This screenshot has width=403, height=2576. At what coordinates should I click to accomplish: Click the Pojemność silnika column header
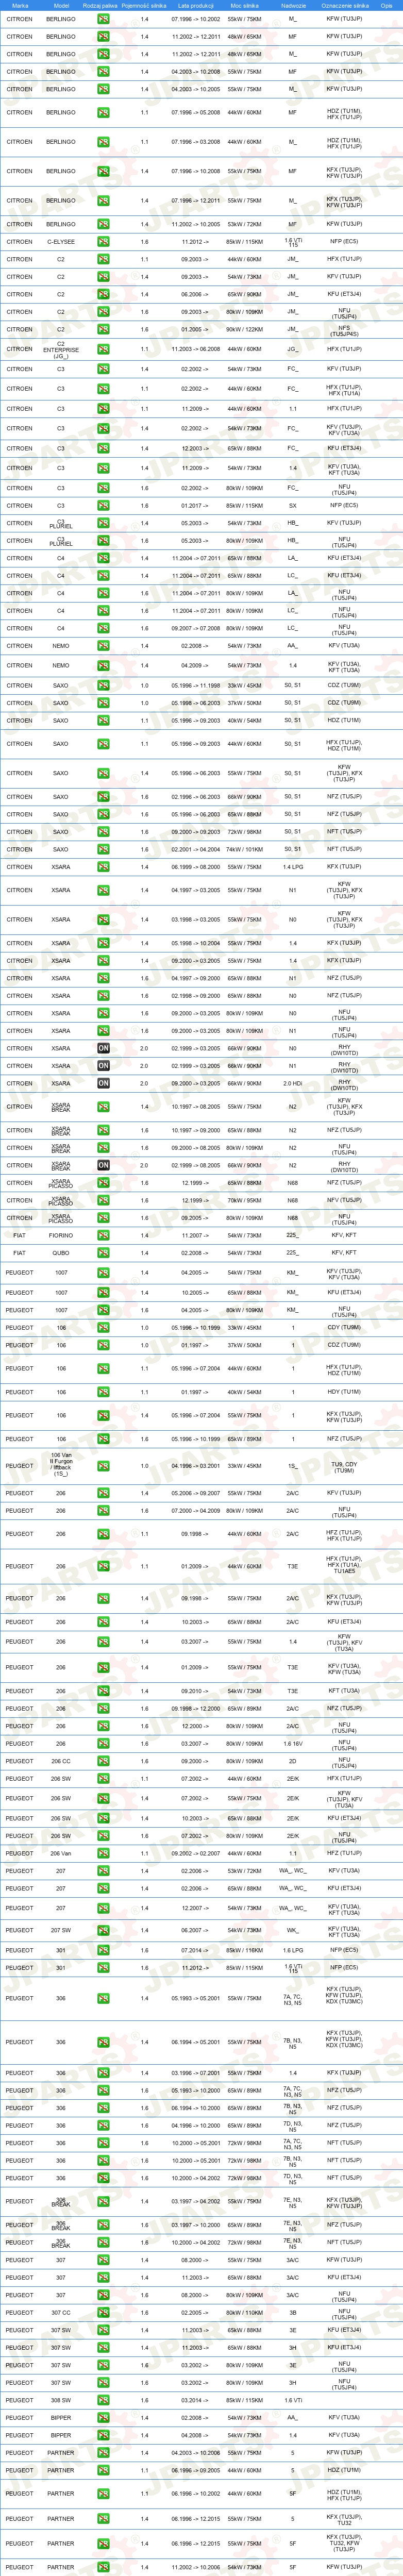pos(144,5)
